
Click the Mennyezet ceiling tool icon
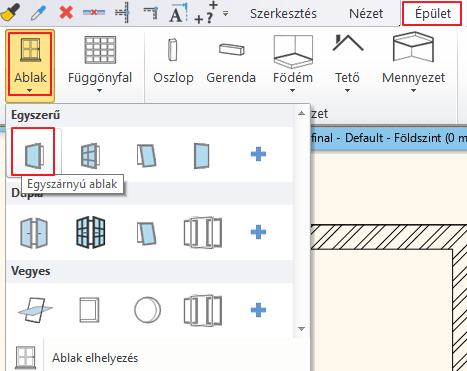tap(413, 48)
